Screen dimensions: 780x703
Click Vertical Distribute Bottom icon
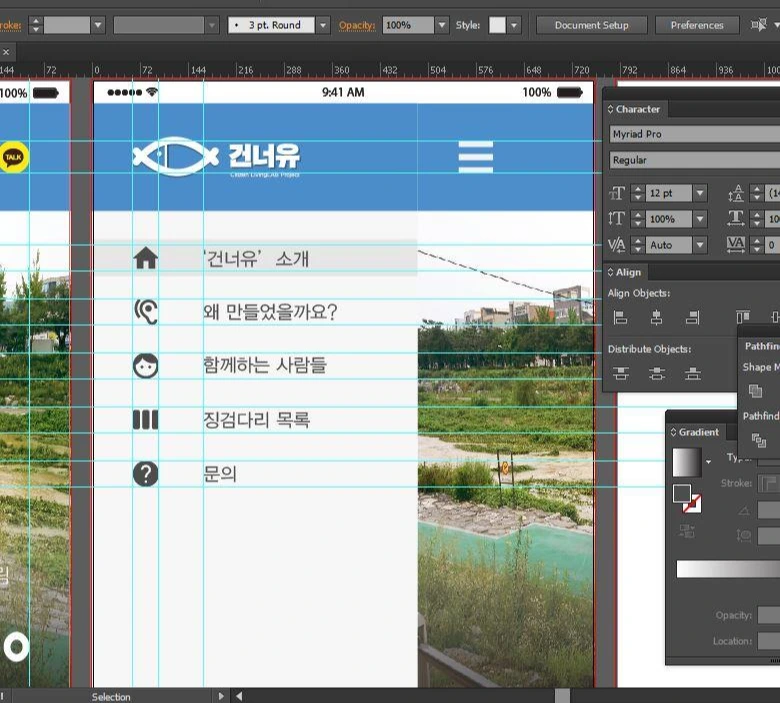click(x=692, y=373)
